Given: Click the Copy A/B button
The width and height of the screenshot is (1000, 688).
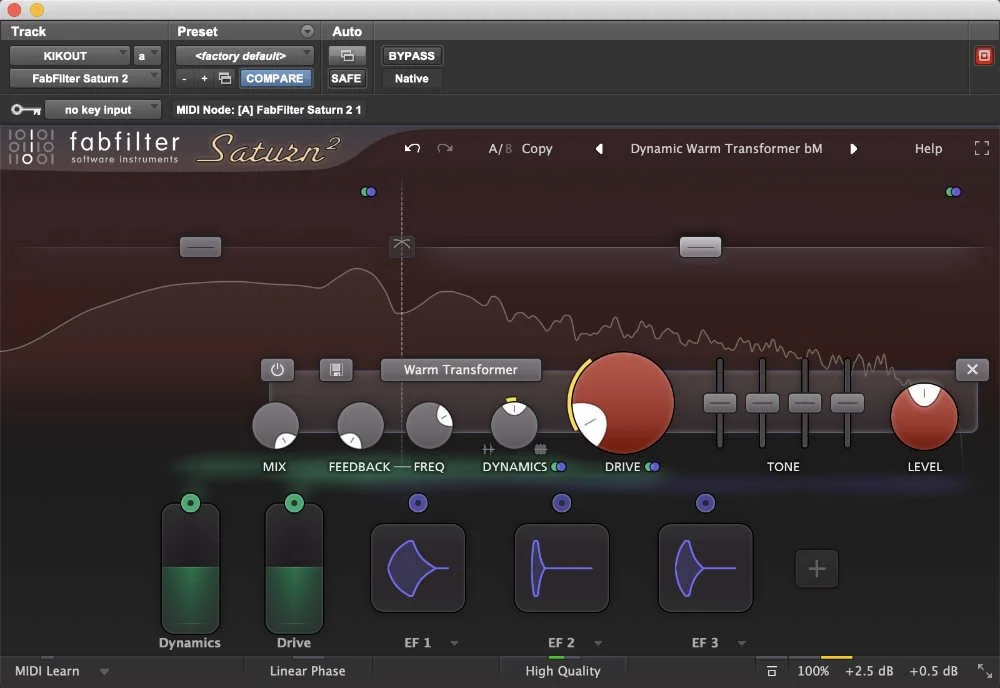Looking at the screenshot, I should [x=537, y=149].
